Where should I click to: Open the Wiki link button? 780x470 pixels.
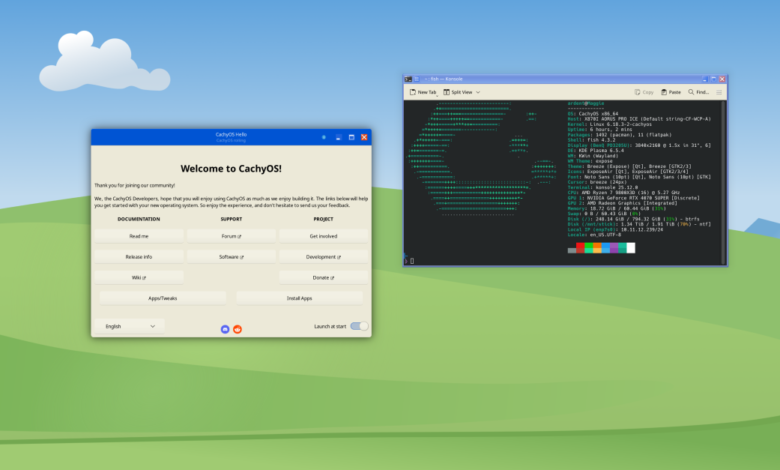tap(139, 278)
